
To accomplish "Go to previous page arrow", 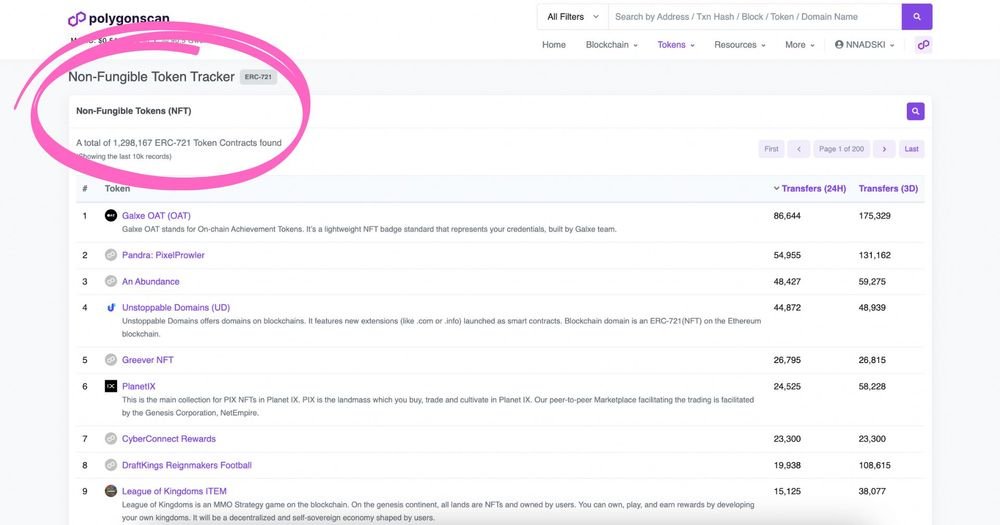I will [x=798, y=149].
